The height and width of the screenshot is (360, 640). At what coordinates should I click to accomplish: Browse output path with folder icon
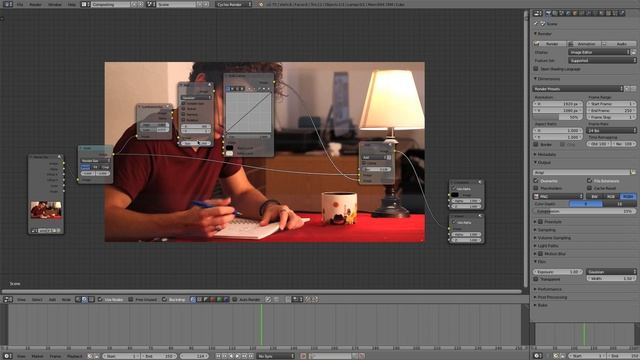(633, 172)
